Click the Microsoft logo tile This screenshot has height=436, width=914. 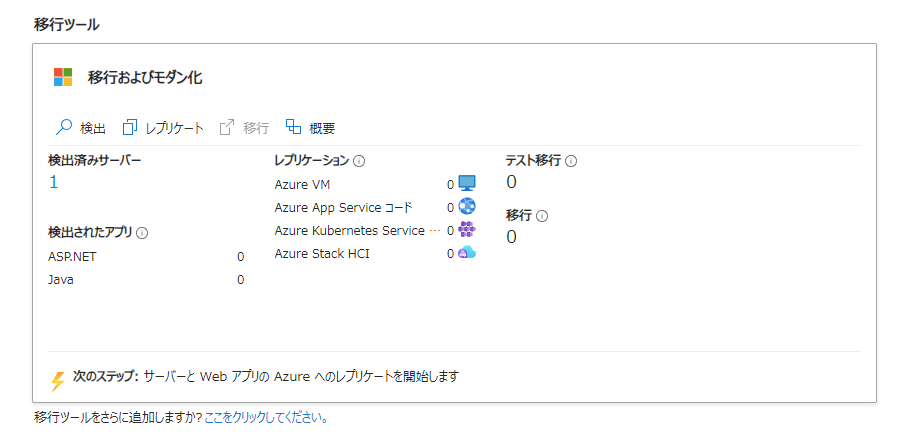[x=63, y=77]
